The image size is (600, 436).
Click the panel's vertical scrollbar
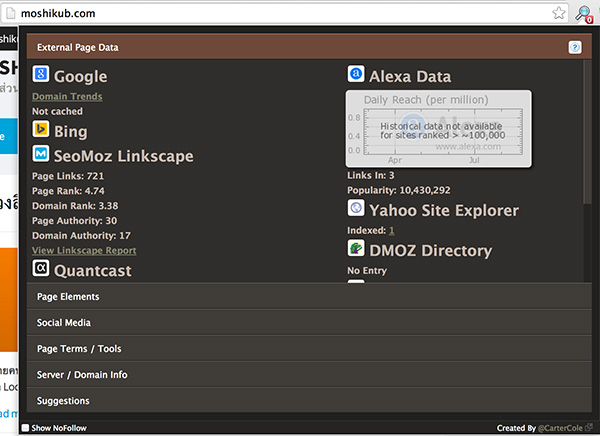587,132
